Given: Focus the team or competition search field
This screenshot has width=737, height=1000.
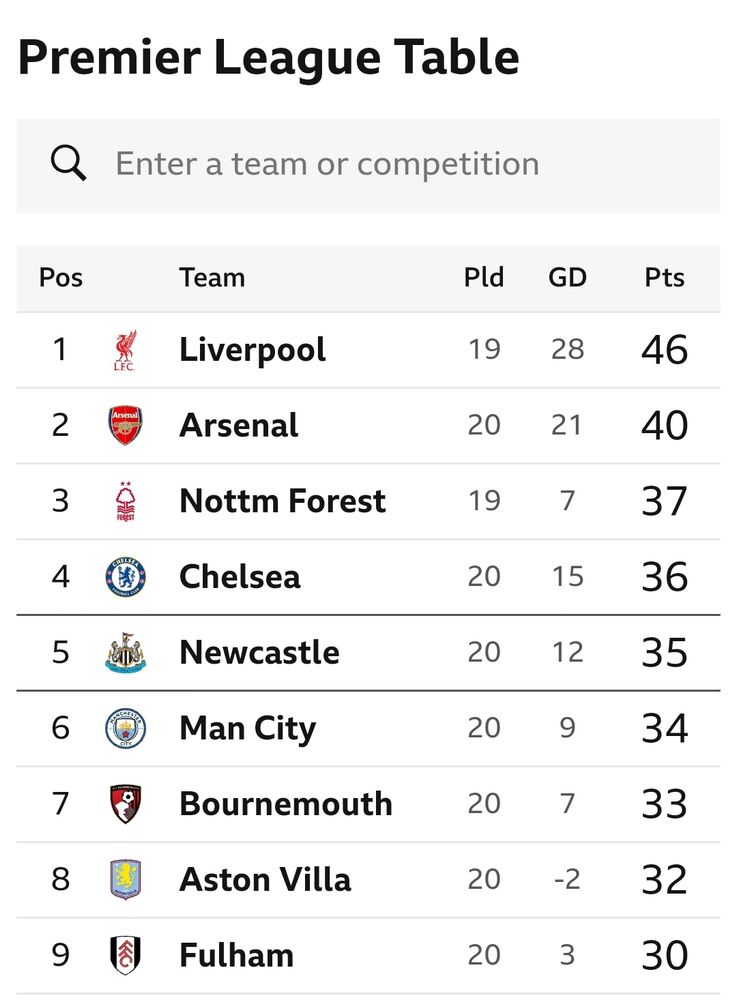Looking at the screenshot, I should (368, 165).
